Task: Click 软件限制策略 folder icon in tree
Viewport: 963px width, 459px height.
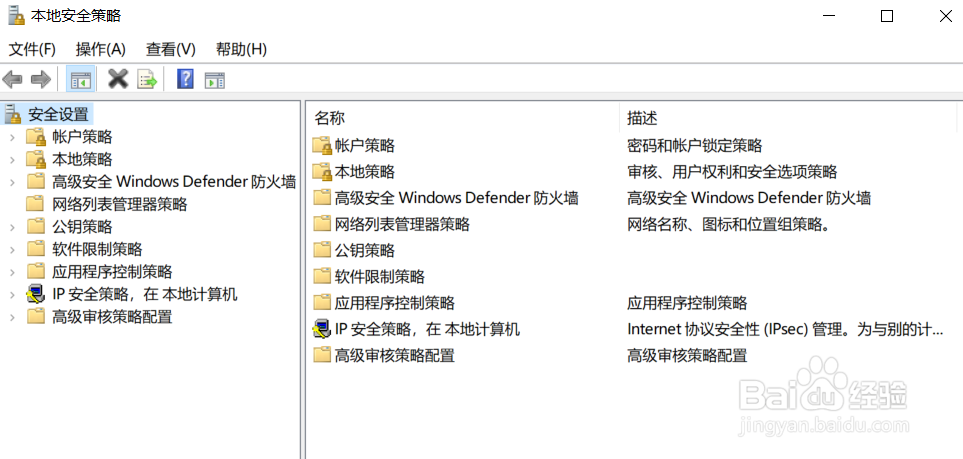Action: tap(36, 249)
